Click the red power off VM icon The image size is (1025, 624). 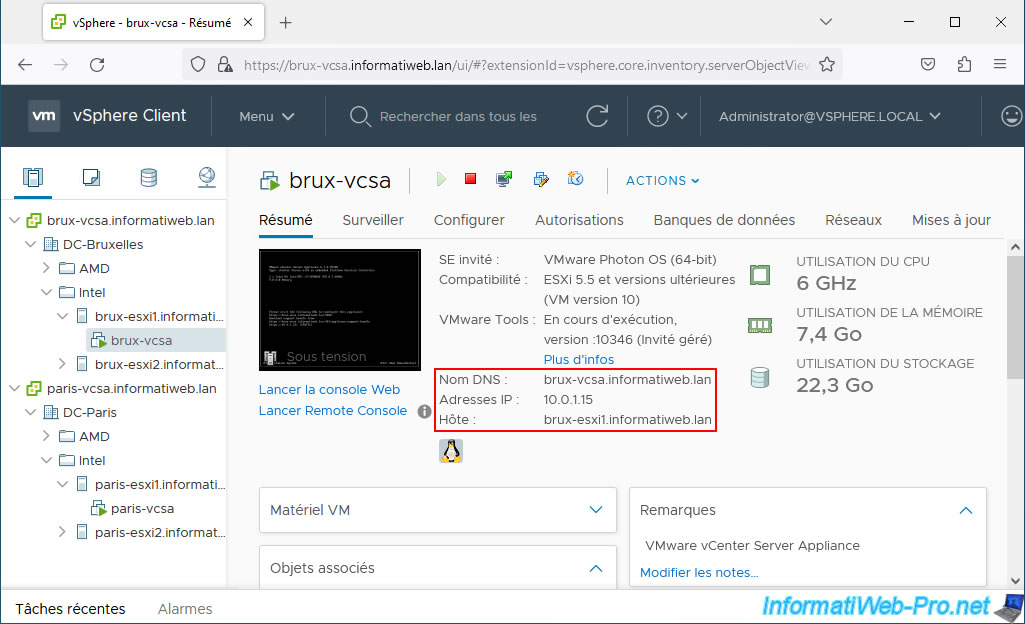click(470, 178)
